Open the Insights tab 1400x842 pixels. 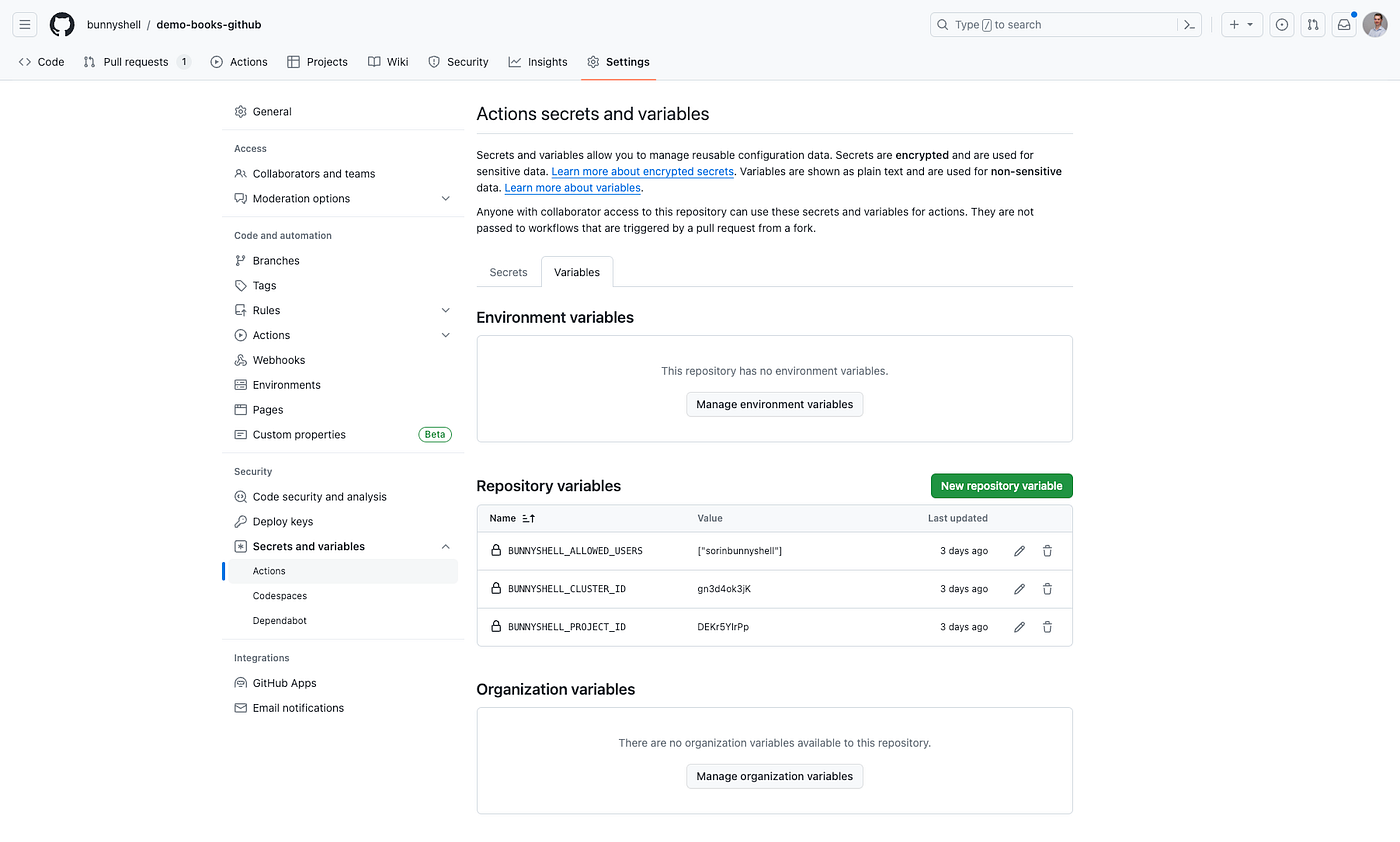pos(538,62)
